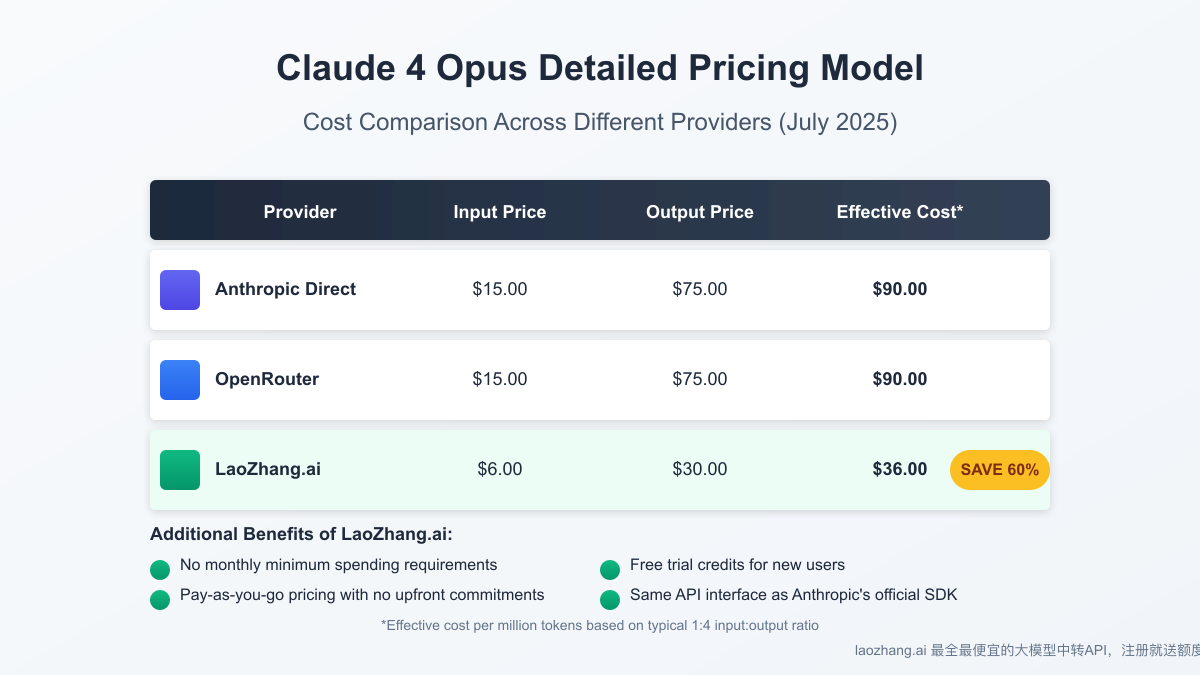Image resolution: width=1200 pixels, height=675 pixels.
Task: Select the Input Price column header
Action: [x=500, y=212]
